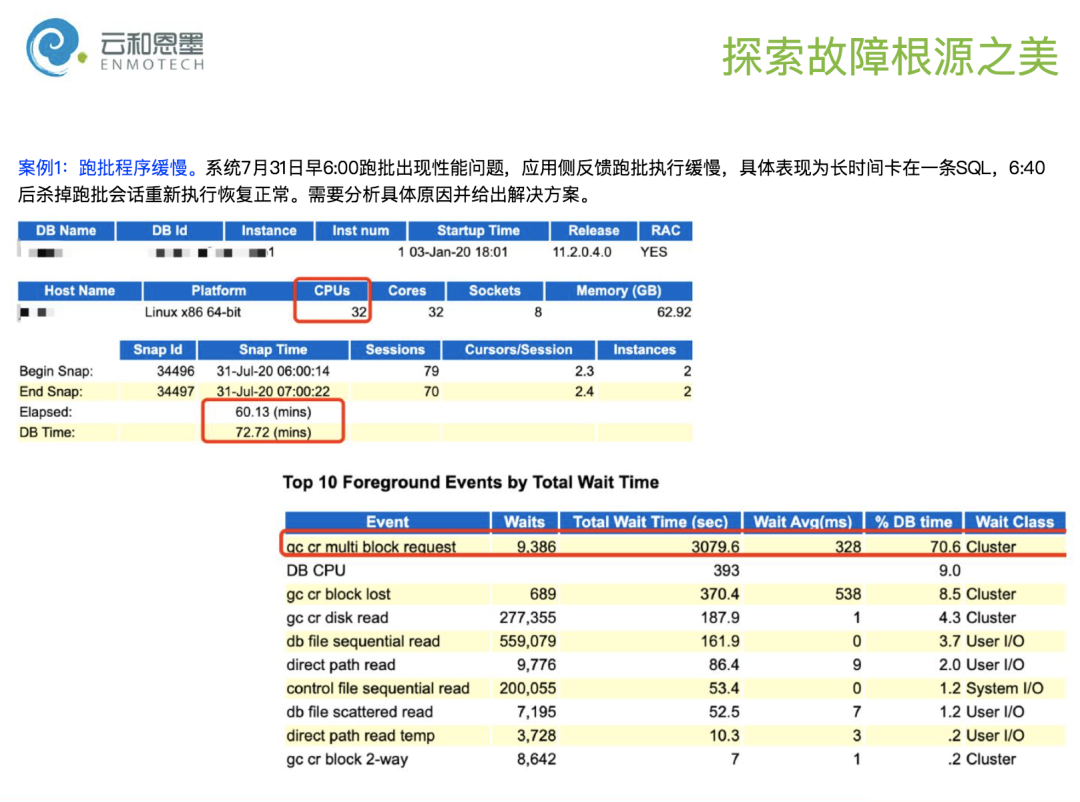
Task: Click the DB Time value 72.72 (mins)
Action: (x=273, y=433)
